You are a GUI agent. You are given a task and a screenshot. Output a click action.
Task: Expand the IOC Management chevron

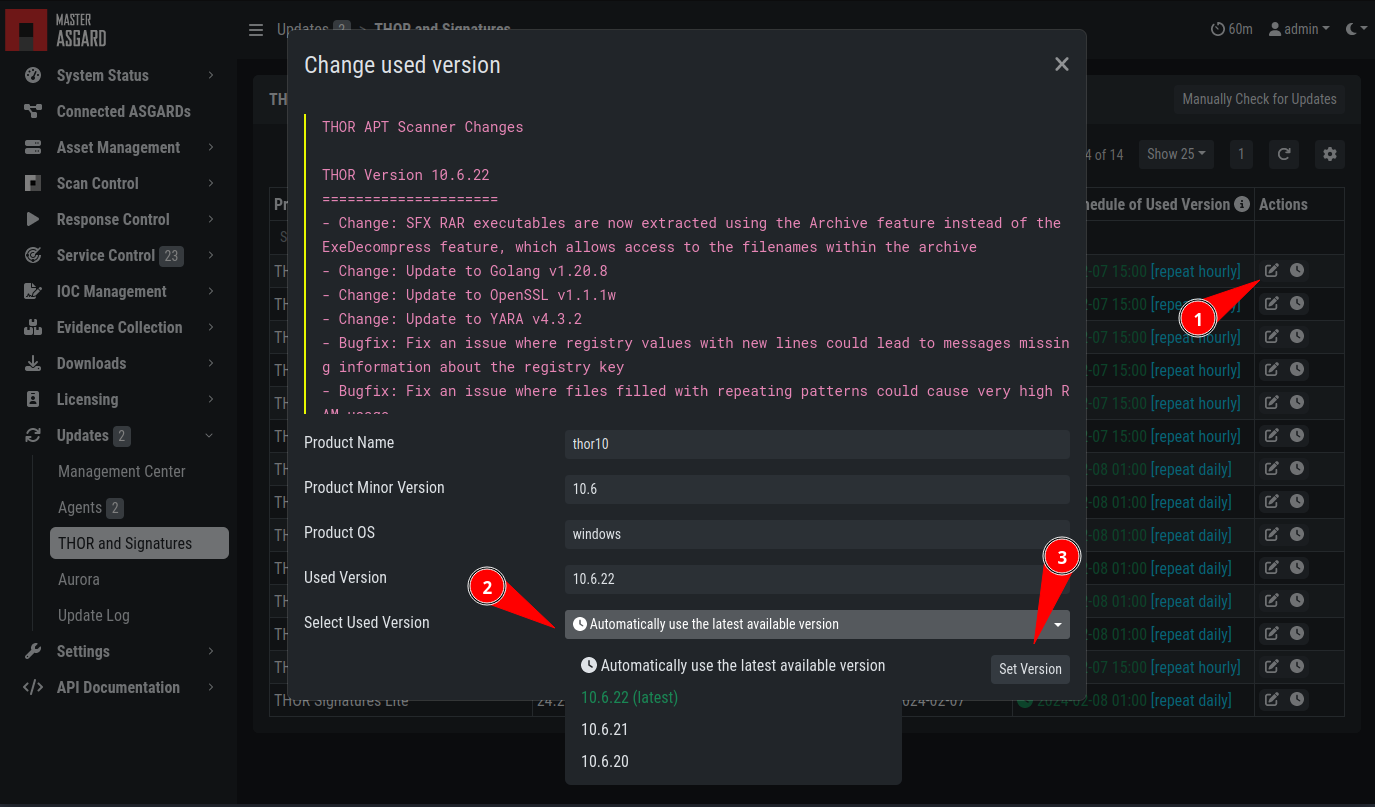[x=211, y=291]
